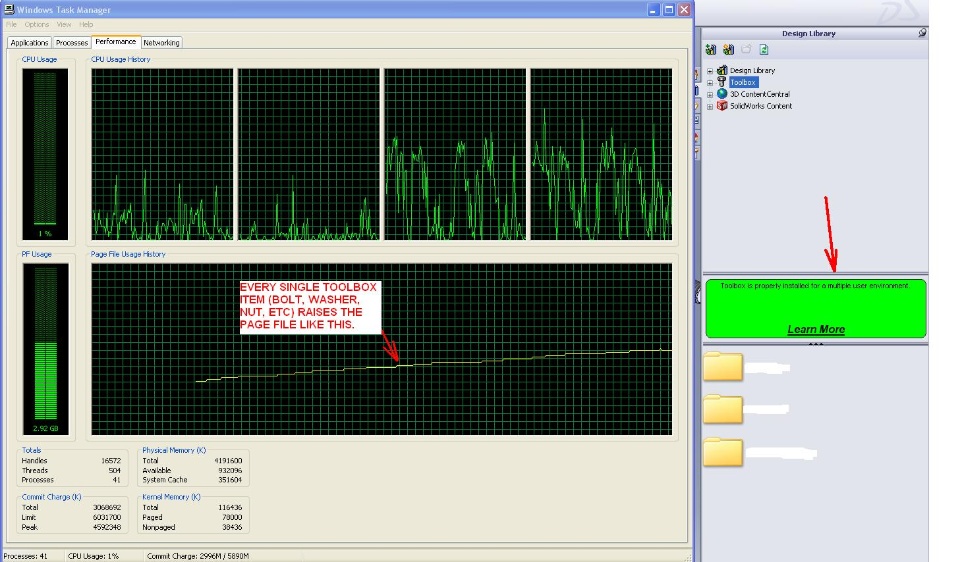Screen dimensions: 960x562
Task: Switch to the Processes tab
Action: [x=72, y=43]
